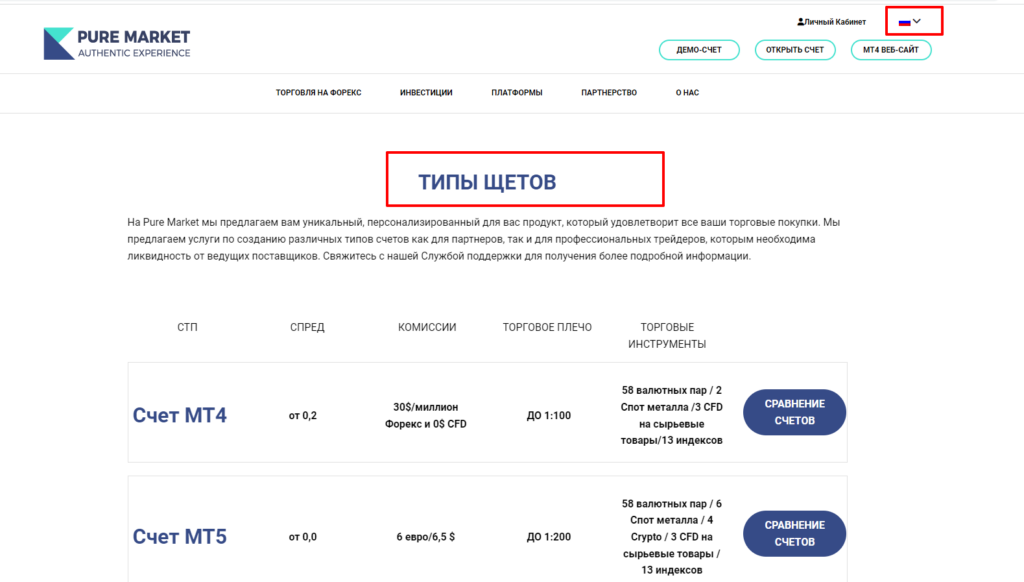Open О НАС menu
The height and width of the screenshot is (582, 1024).
(687, 93)
